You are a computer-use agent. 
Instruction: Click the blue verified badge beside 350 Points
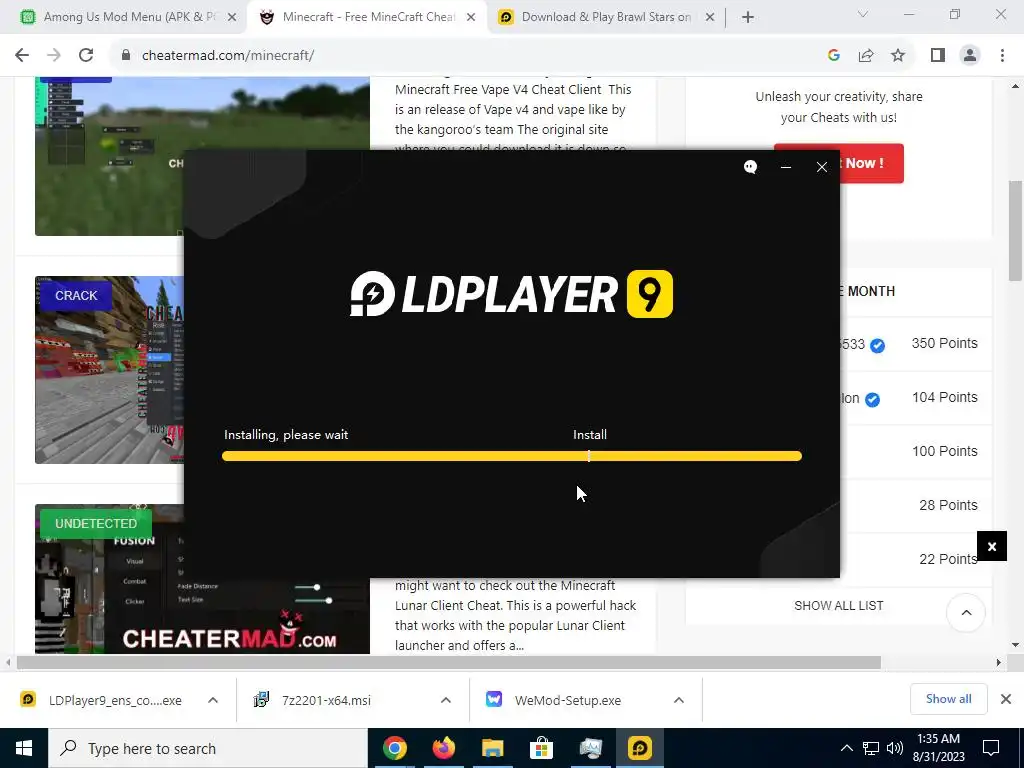point(878,345)
